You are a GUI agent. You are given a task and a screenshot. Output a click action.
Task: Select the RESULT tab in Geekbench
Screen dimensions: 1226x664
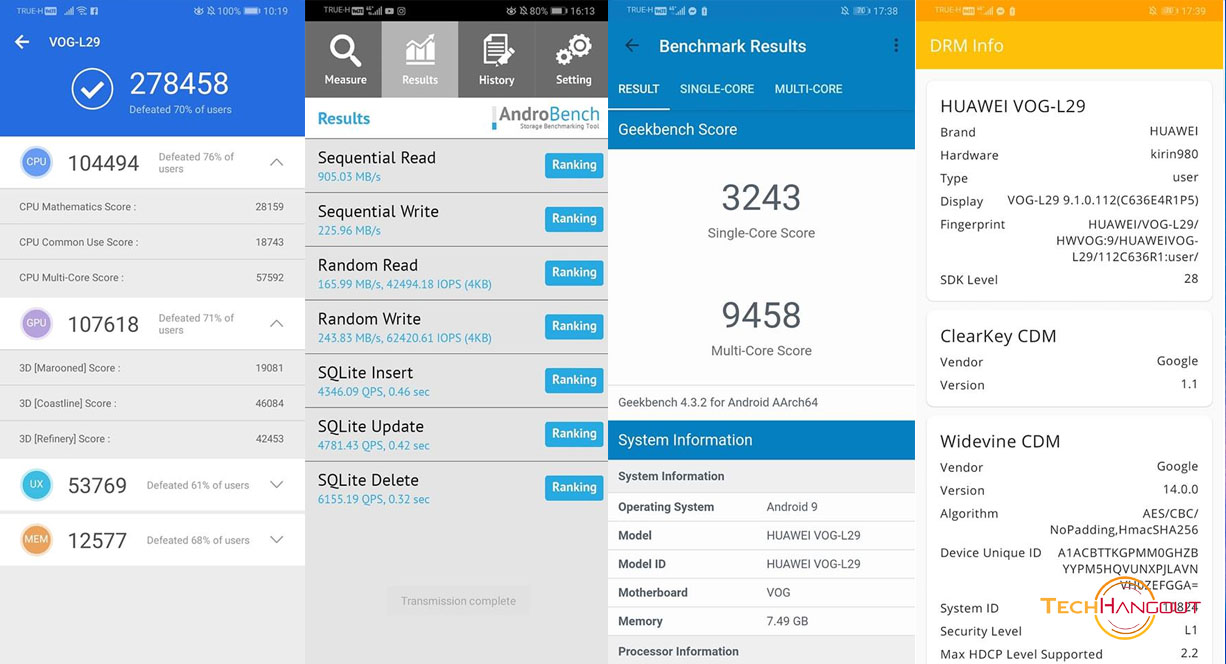pyautogui.click(x=638, y=89)
